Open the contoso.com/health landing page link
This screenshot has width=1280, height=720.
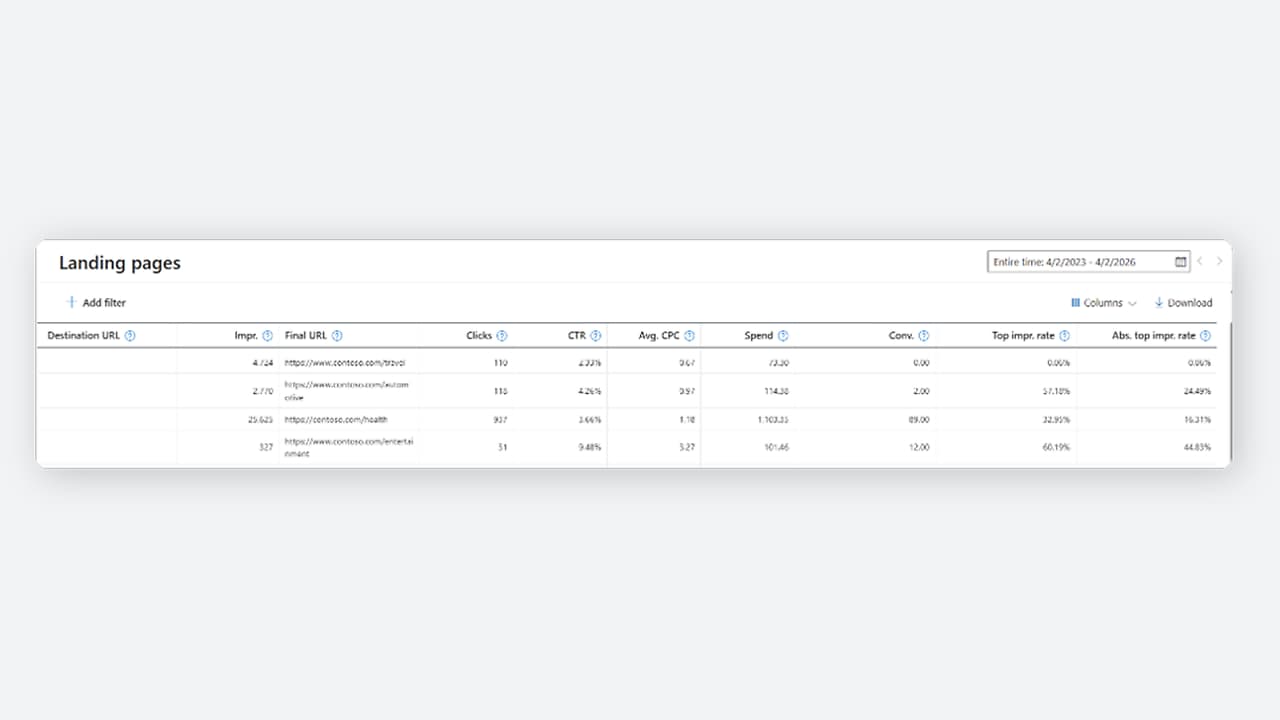[337, 420]
